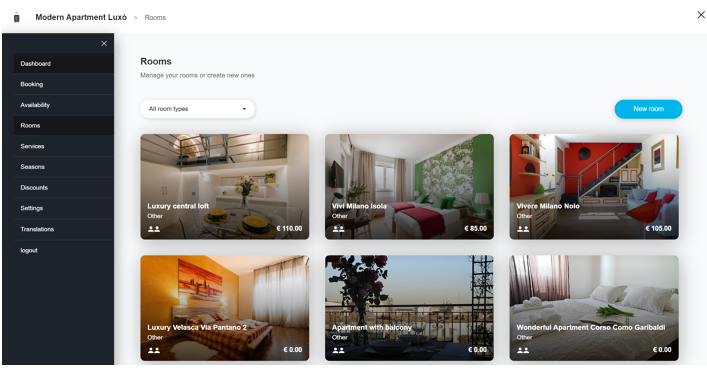Click Modern Apartment Luxò breadcrumb title
Screen dimensions: 707x377
coord(81,17)
